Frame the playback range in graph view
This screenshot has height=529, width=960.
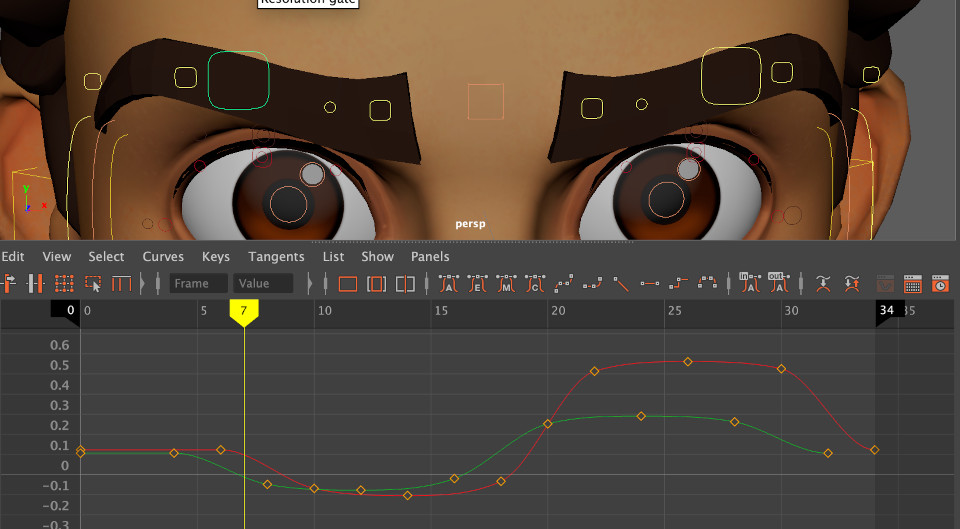pyautogui.click(x=376, y=284)
